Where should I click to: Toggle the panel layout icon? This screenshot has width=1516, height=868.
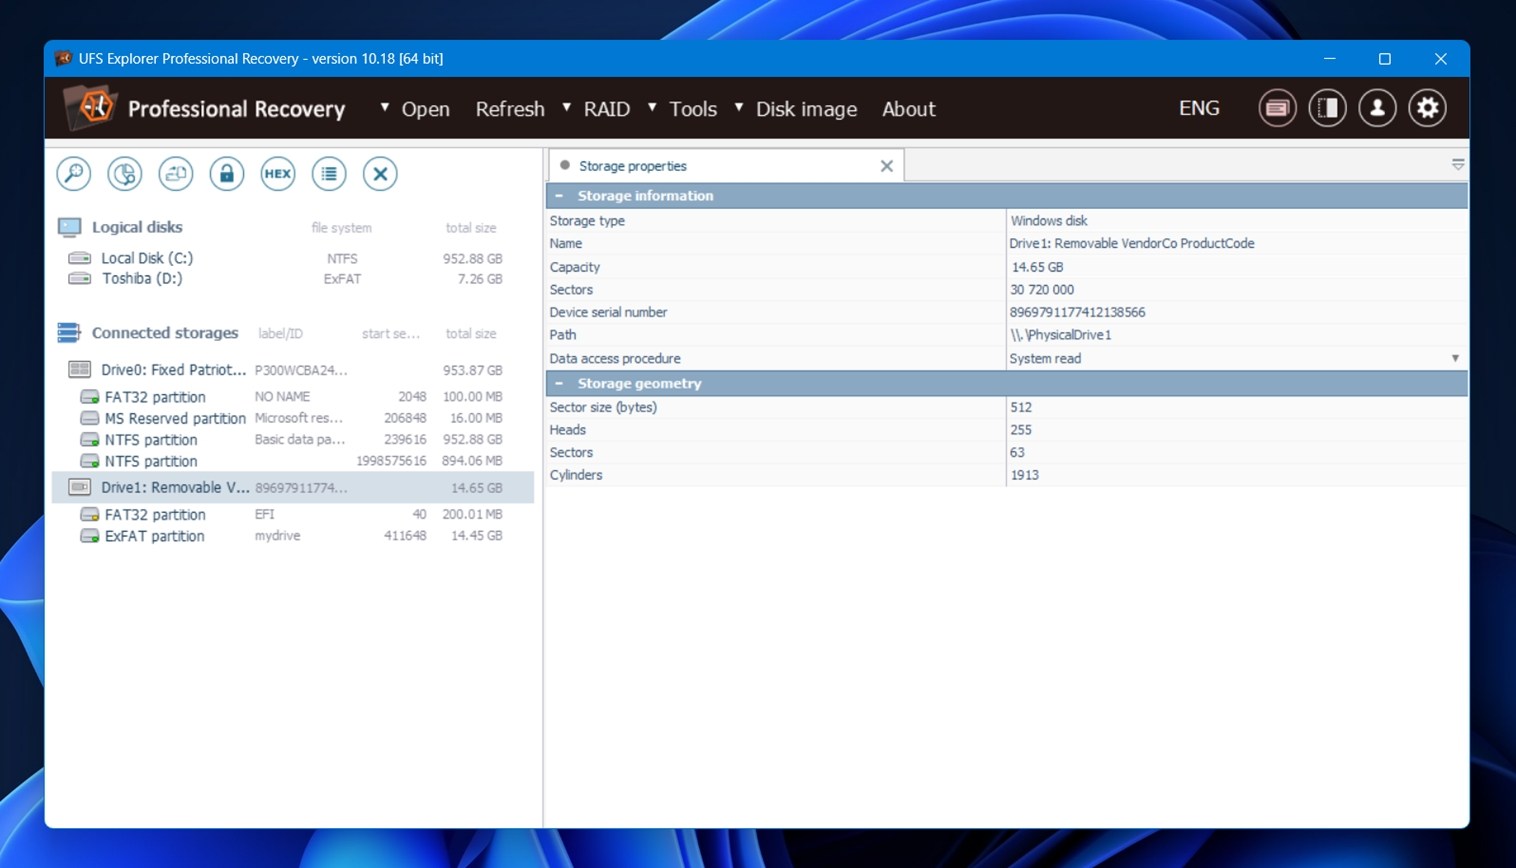1327,107
